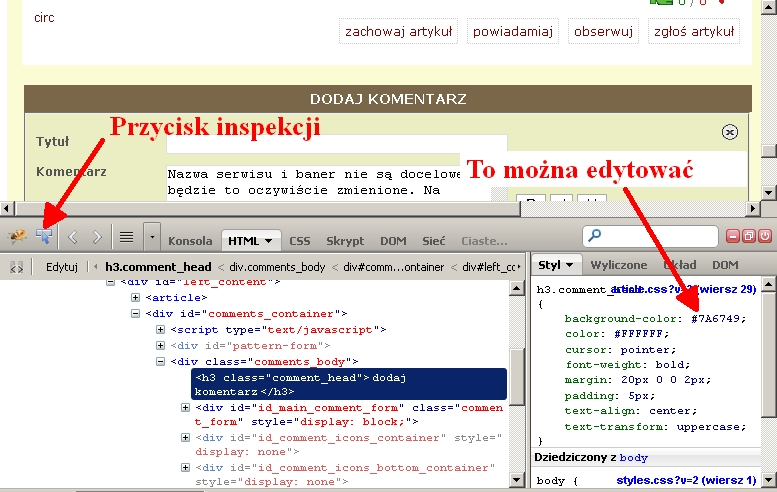The height and width of the screenshot is (492, 777).
Task: Close the comment form with X icon
Action: tap(729, 132)
